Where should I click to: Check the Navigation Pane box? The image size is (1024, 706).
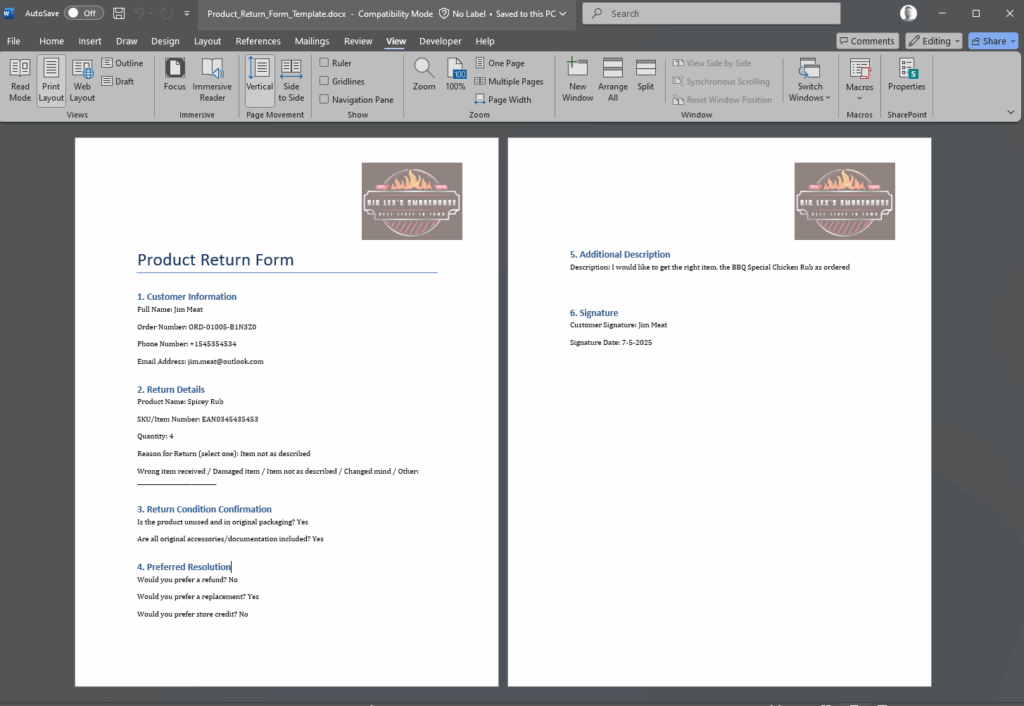click(324, 99)
